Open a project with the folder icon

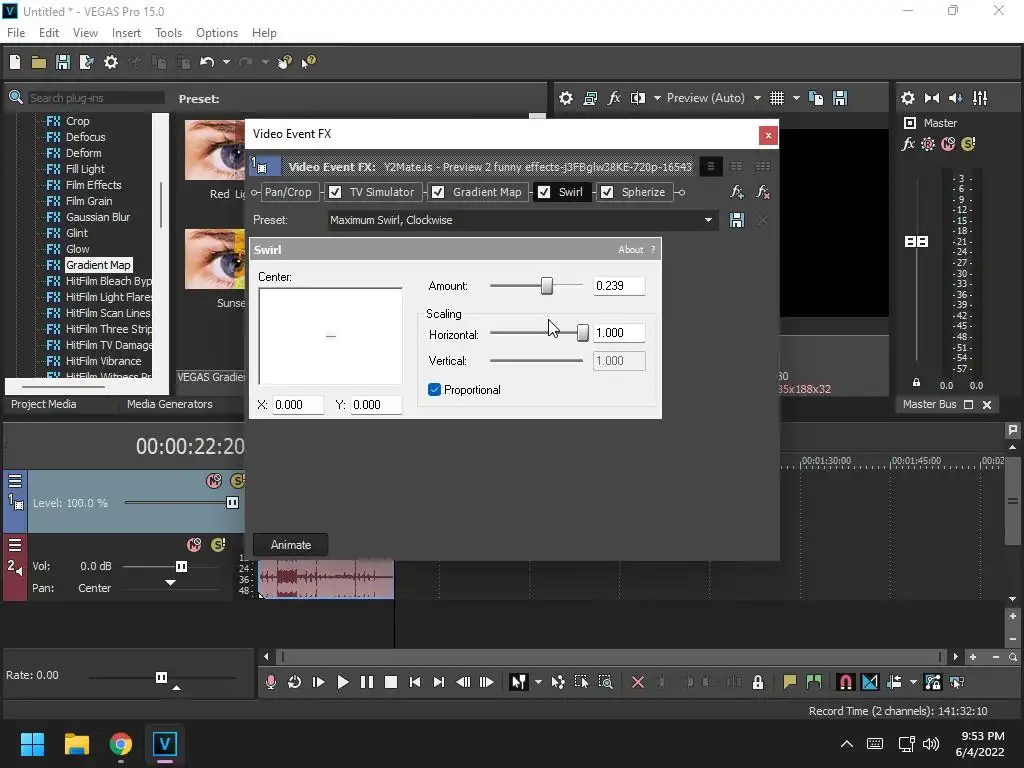[39, 62]
